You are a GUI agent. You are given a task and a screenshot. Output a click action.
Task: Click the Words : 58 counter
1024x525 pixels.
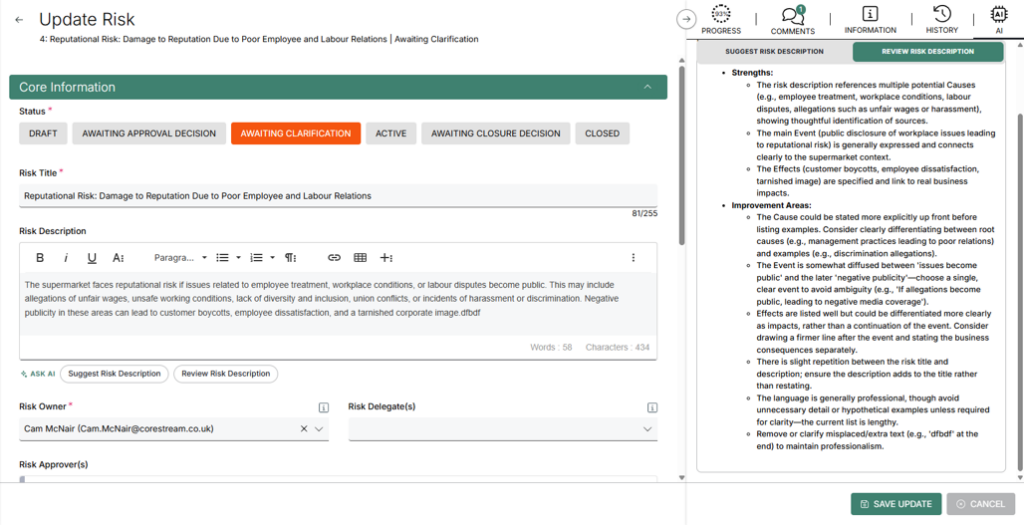[x=551, y=347]
